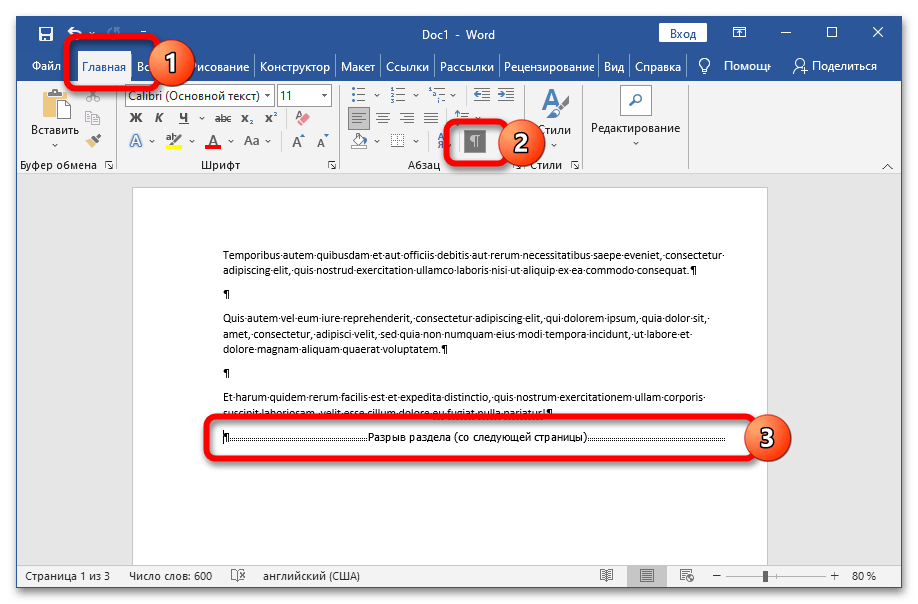Image resolution: width=918 pixels, height=604 pixels.
Task: Toggle bold (Ж) formatting
Action: (x=136, y=118)
